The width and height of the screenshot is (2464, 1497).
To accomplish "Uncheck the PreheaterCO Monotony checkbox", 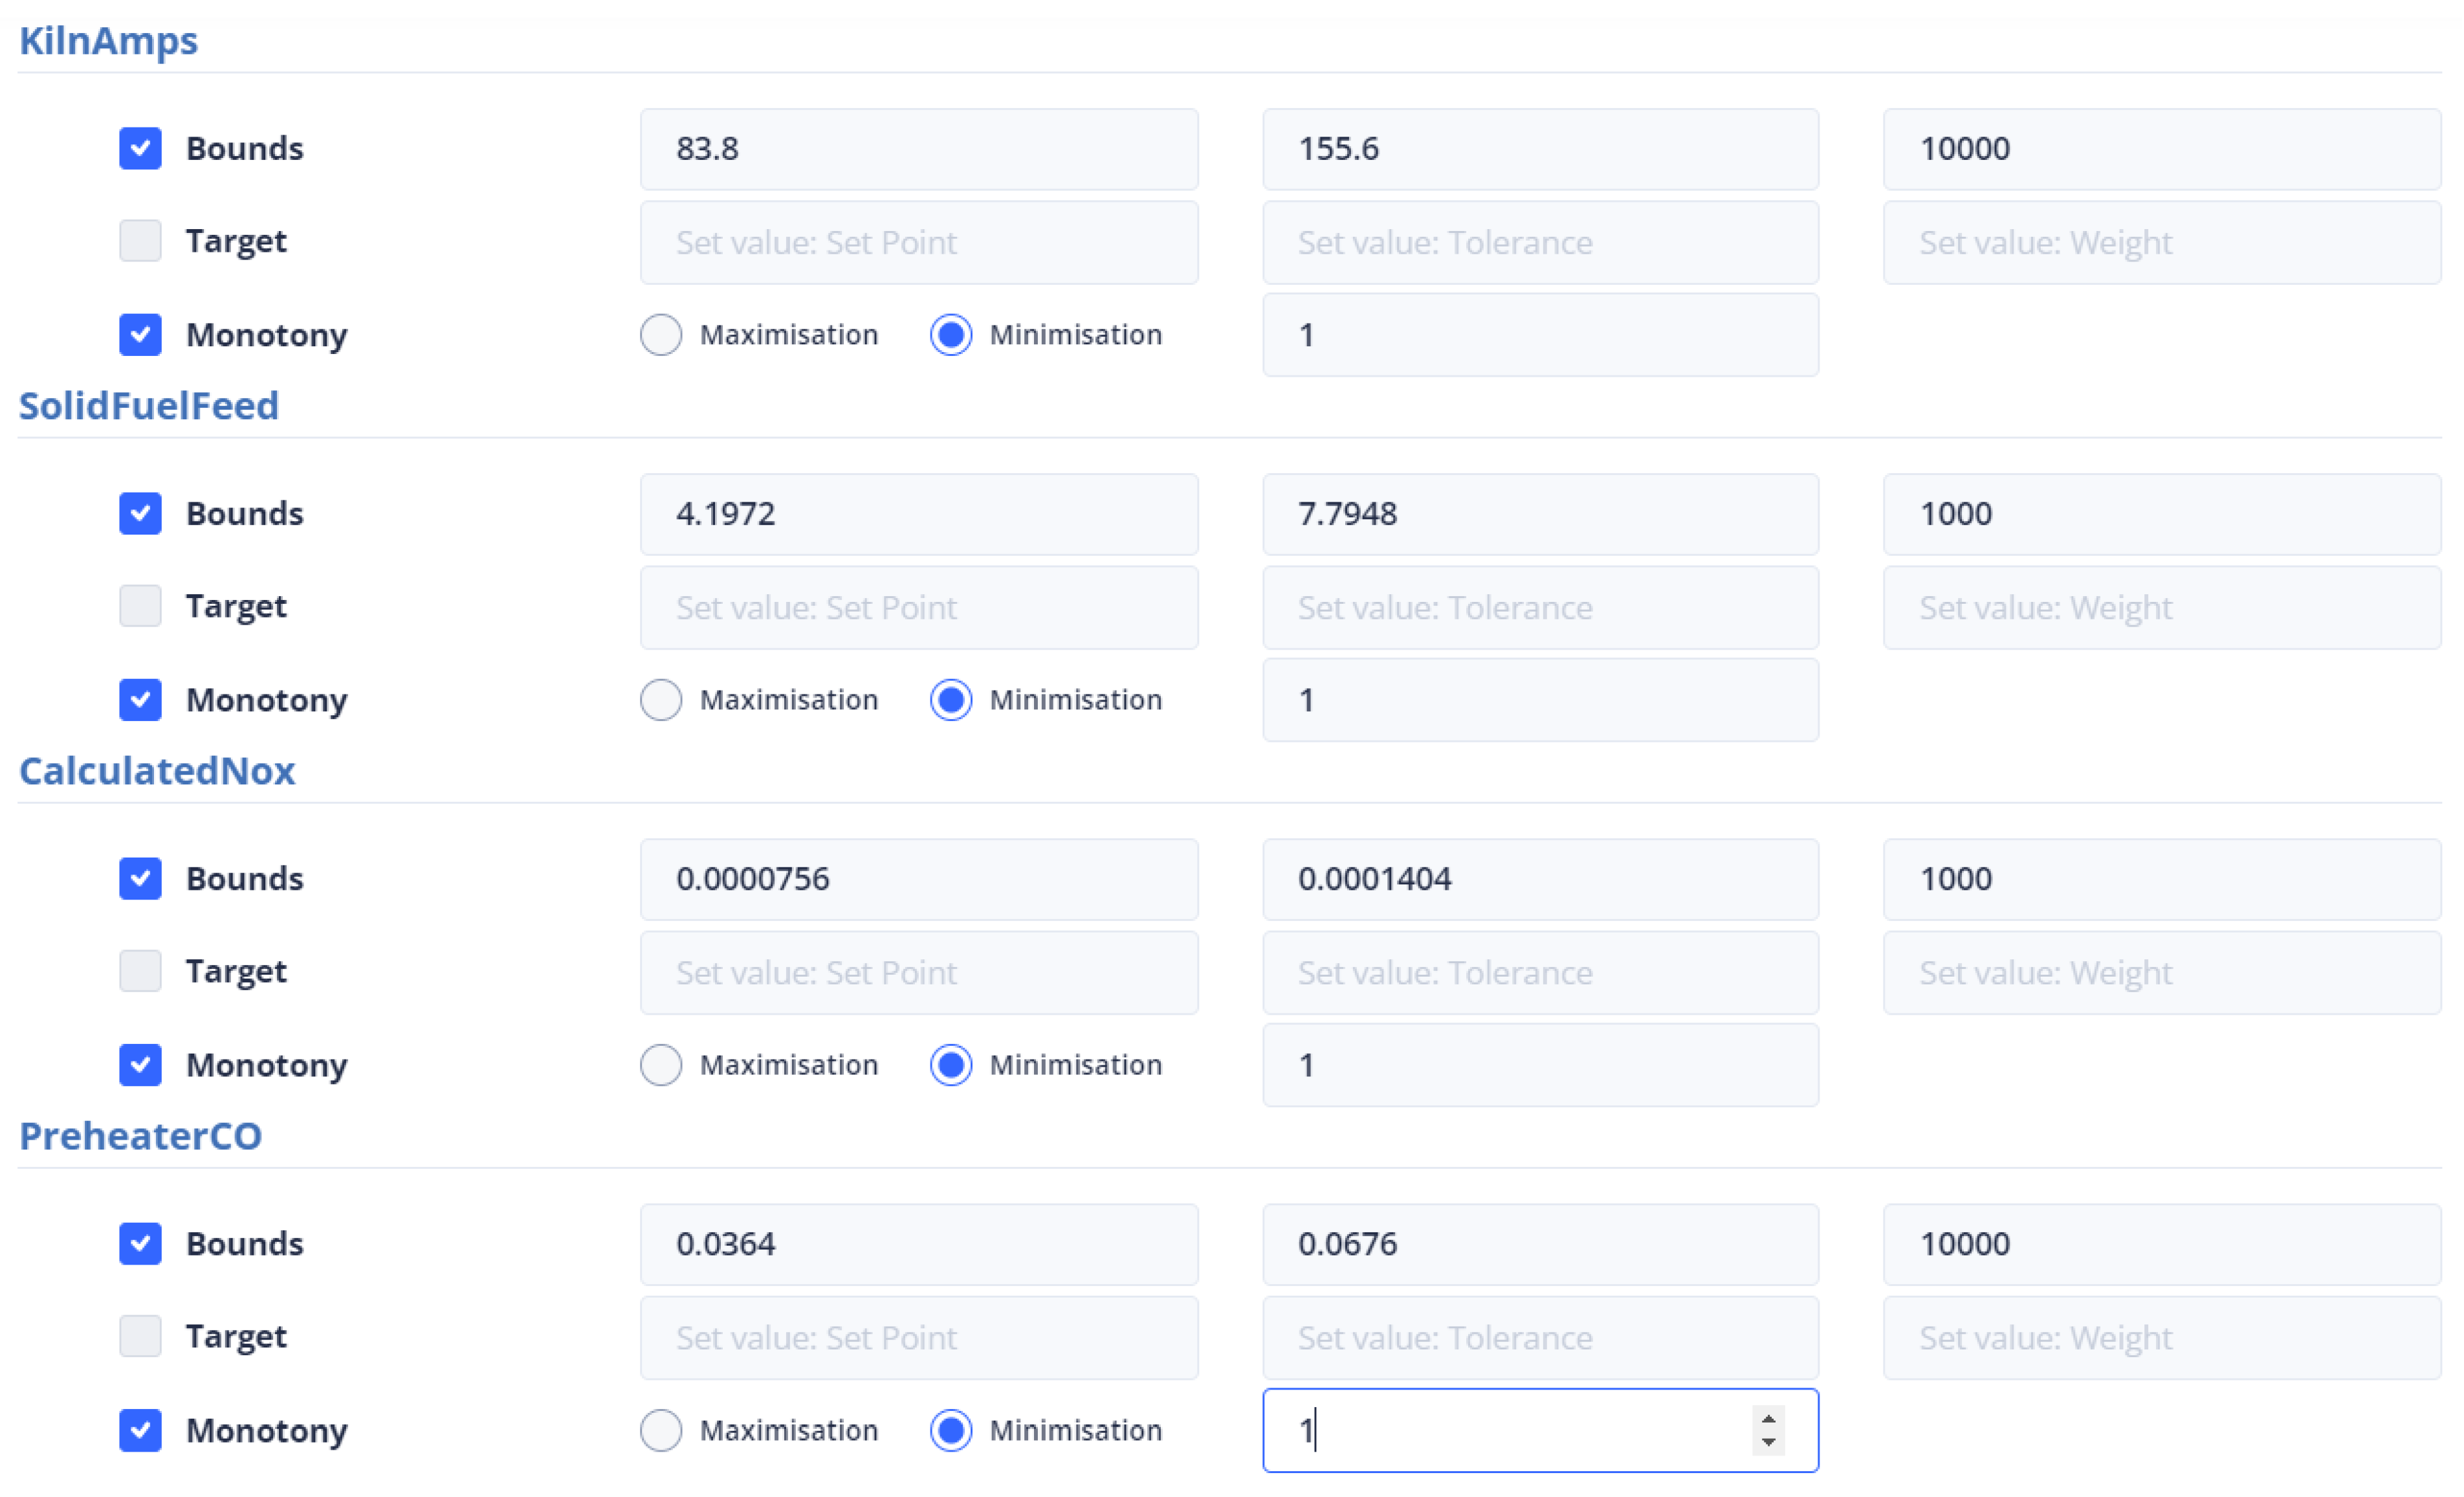I will click(x=140, y=1429).
